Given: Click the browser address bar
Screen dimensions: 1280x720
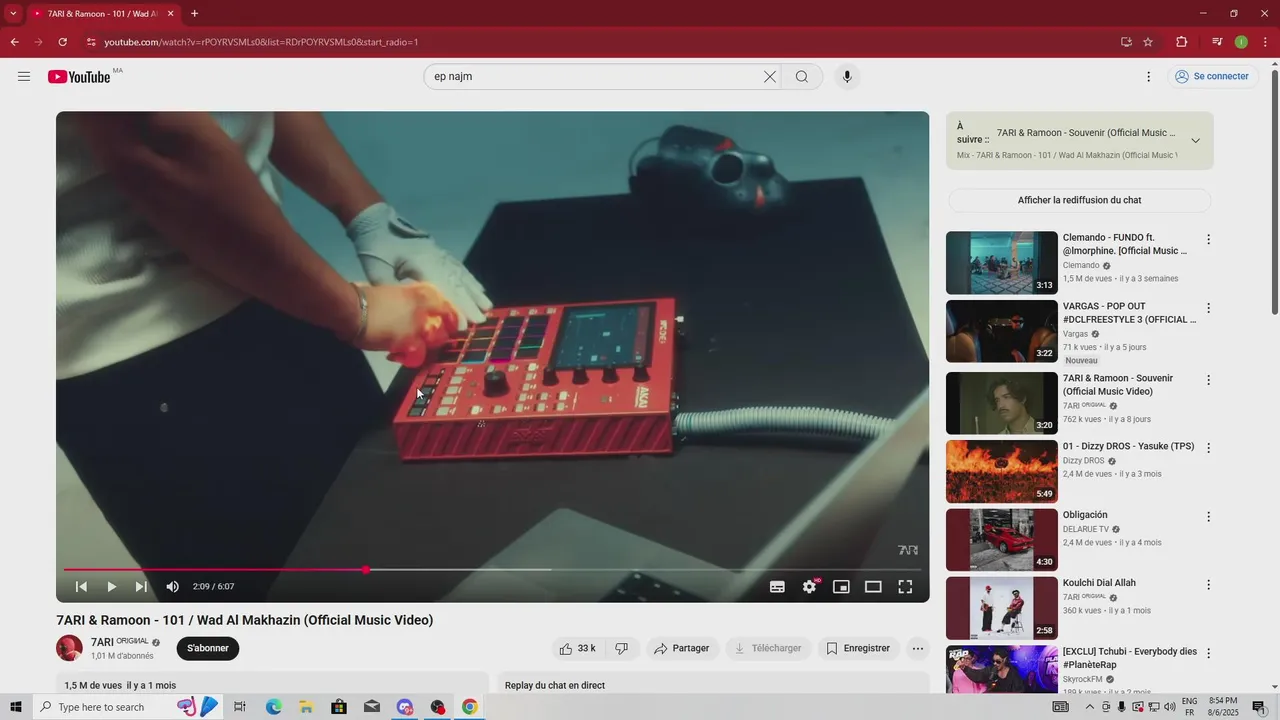Looking at the screenshot, I should tap(600, 42).
